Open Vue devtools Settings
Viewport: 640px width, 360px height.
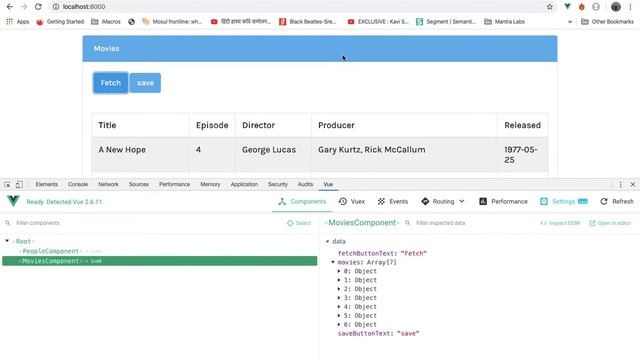[x=564, y=202]
